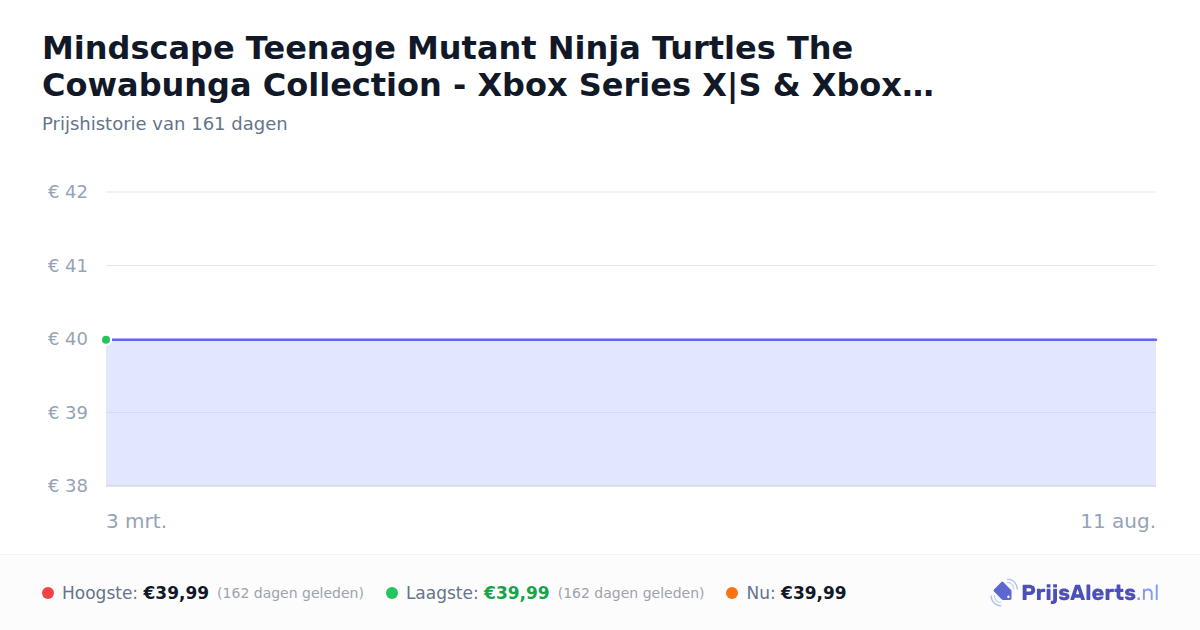1200x630 pixels.
Task: Select the € 41 axis label
Action: click(68, 266)
